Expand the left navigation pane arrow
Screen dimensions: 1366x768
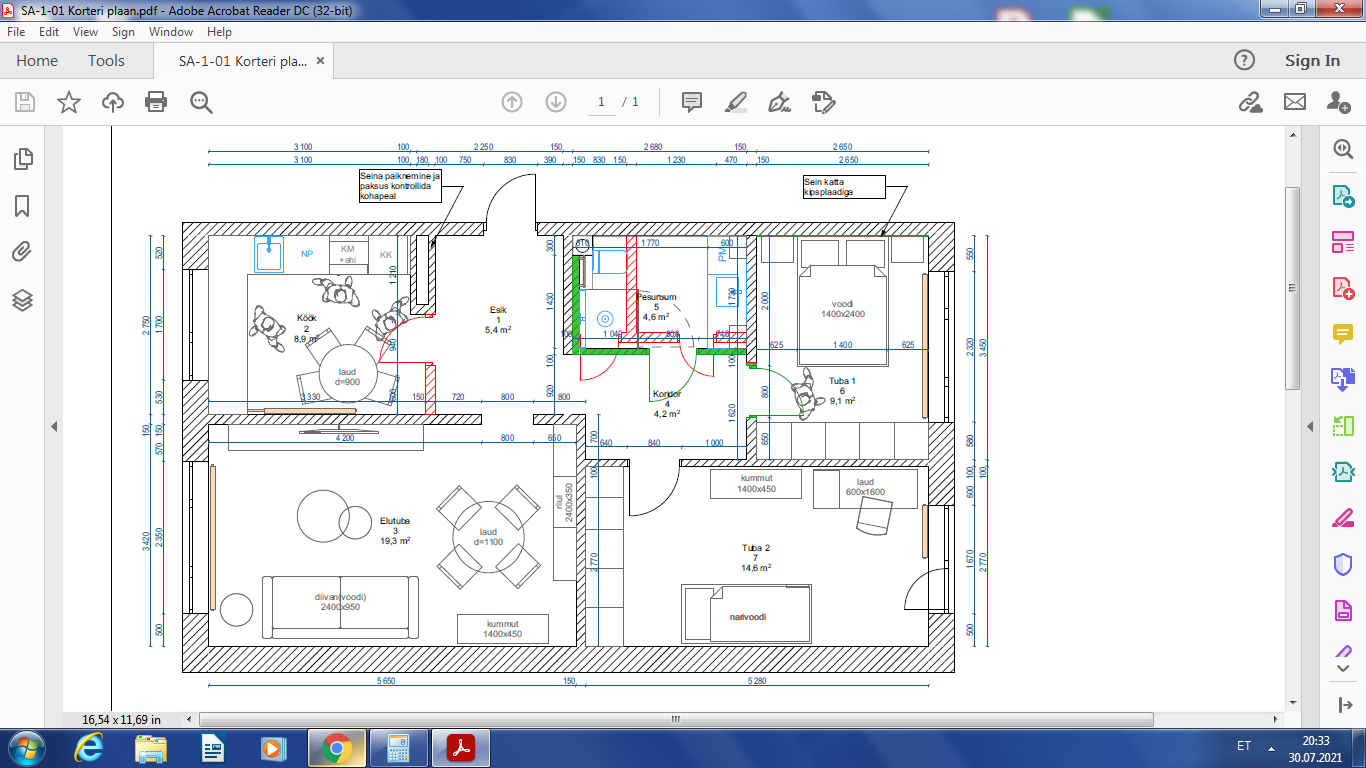[54, 427]
